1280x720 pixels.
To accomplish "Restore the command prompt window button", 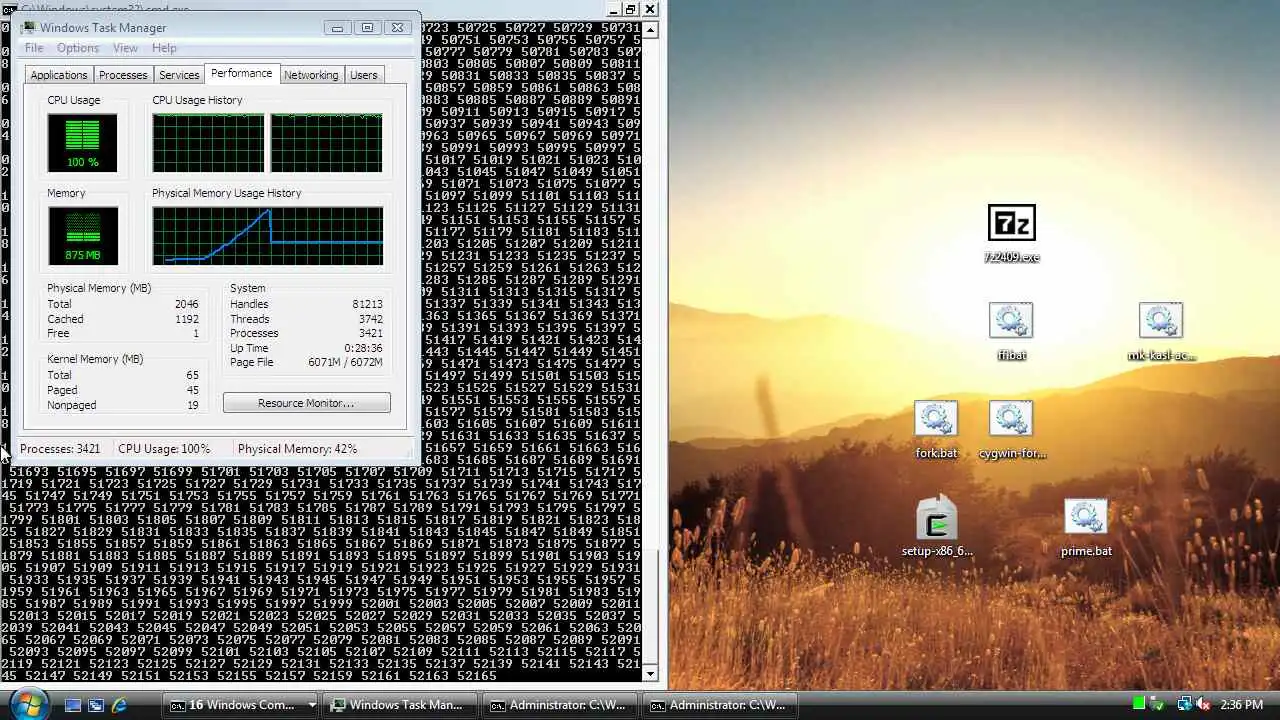I will click(x=631, y=9).
